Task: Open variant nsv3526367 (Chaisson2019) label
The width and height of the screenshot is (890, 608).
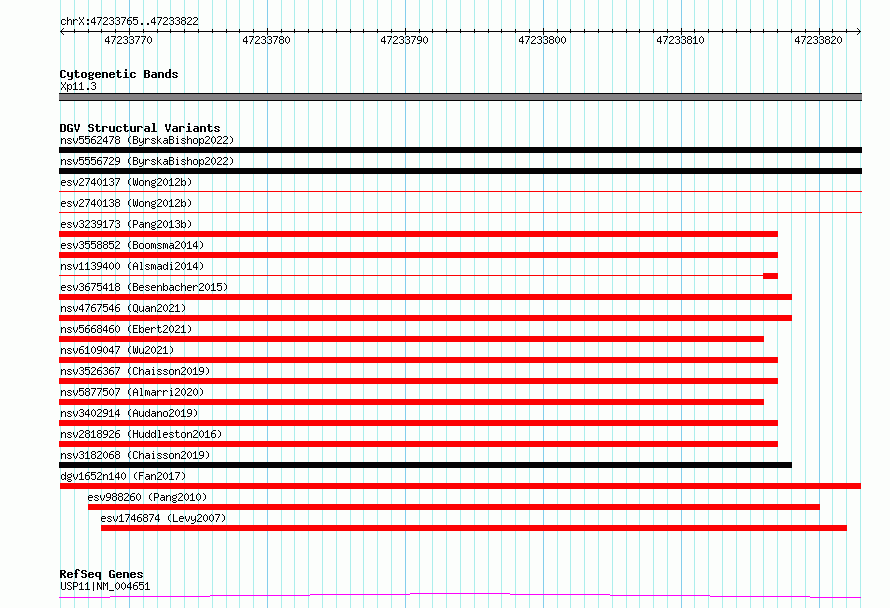Action: click(x=135, y=371)
